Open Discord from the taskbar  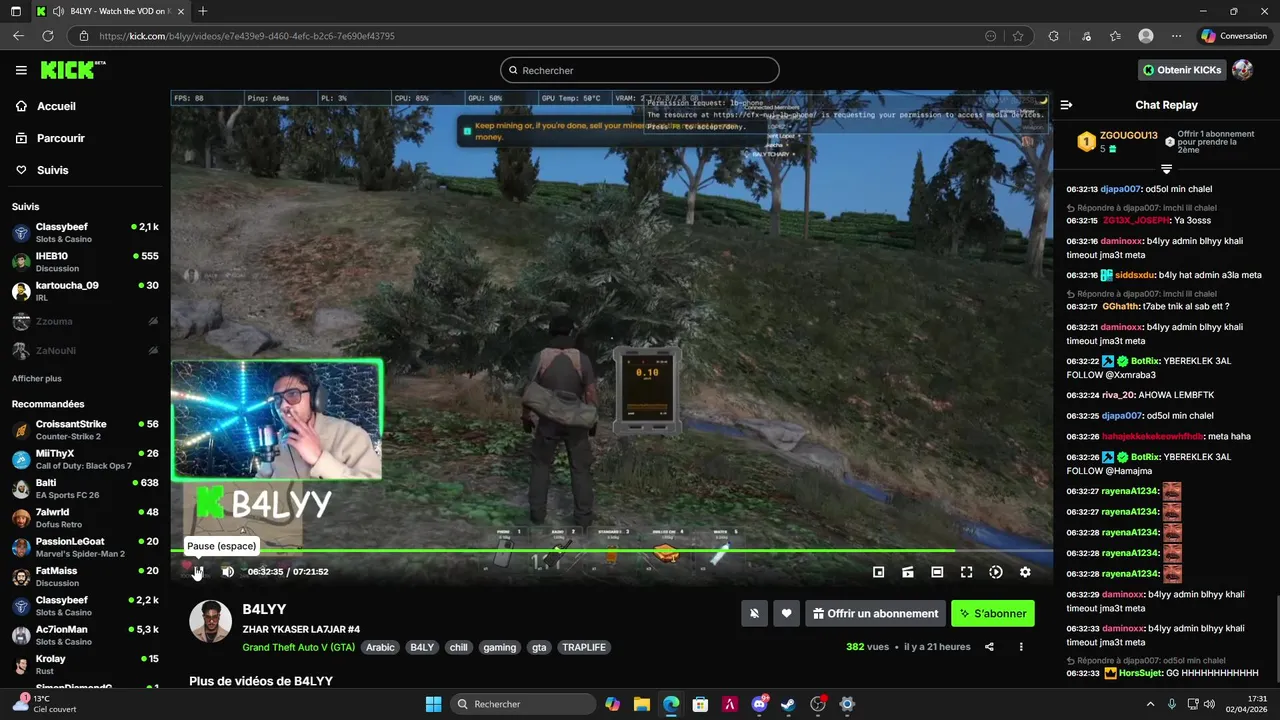pos(760,704)
